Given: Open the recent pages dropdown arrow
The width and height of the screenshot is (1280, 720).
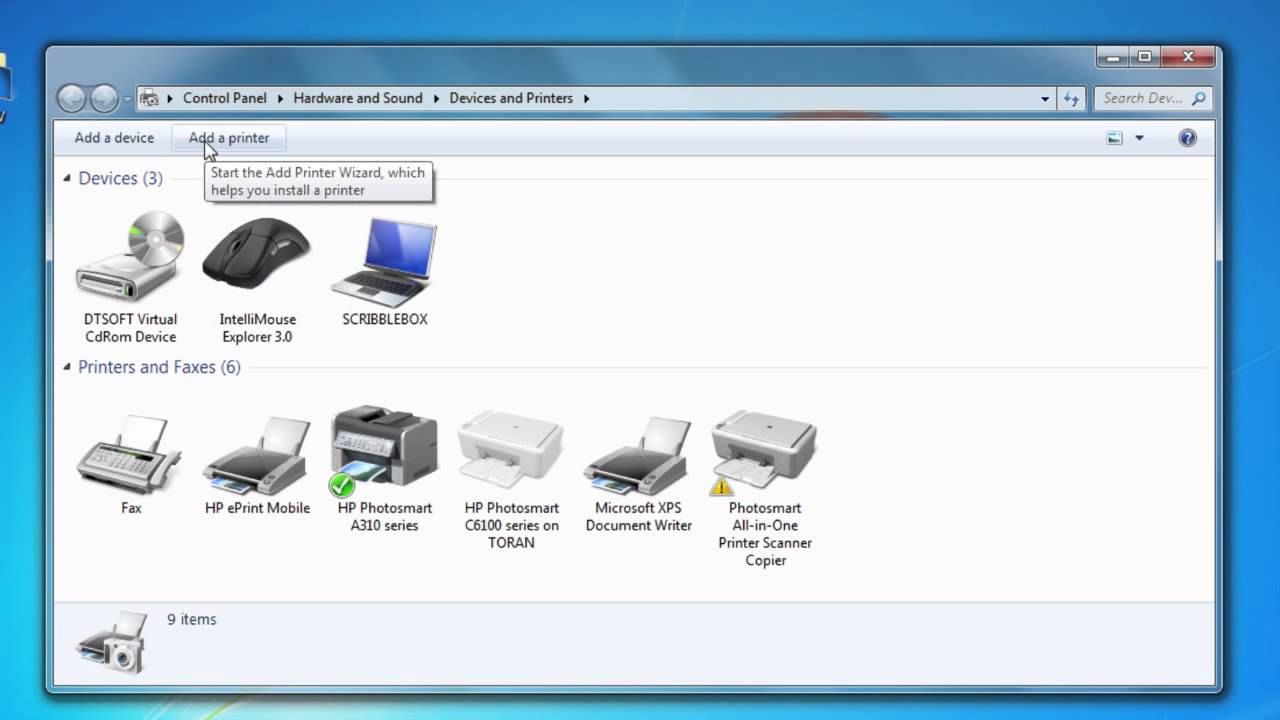Looking at the screenshot, I should pos(127,98).
